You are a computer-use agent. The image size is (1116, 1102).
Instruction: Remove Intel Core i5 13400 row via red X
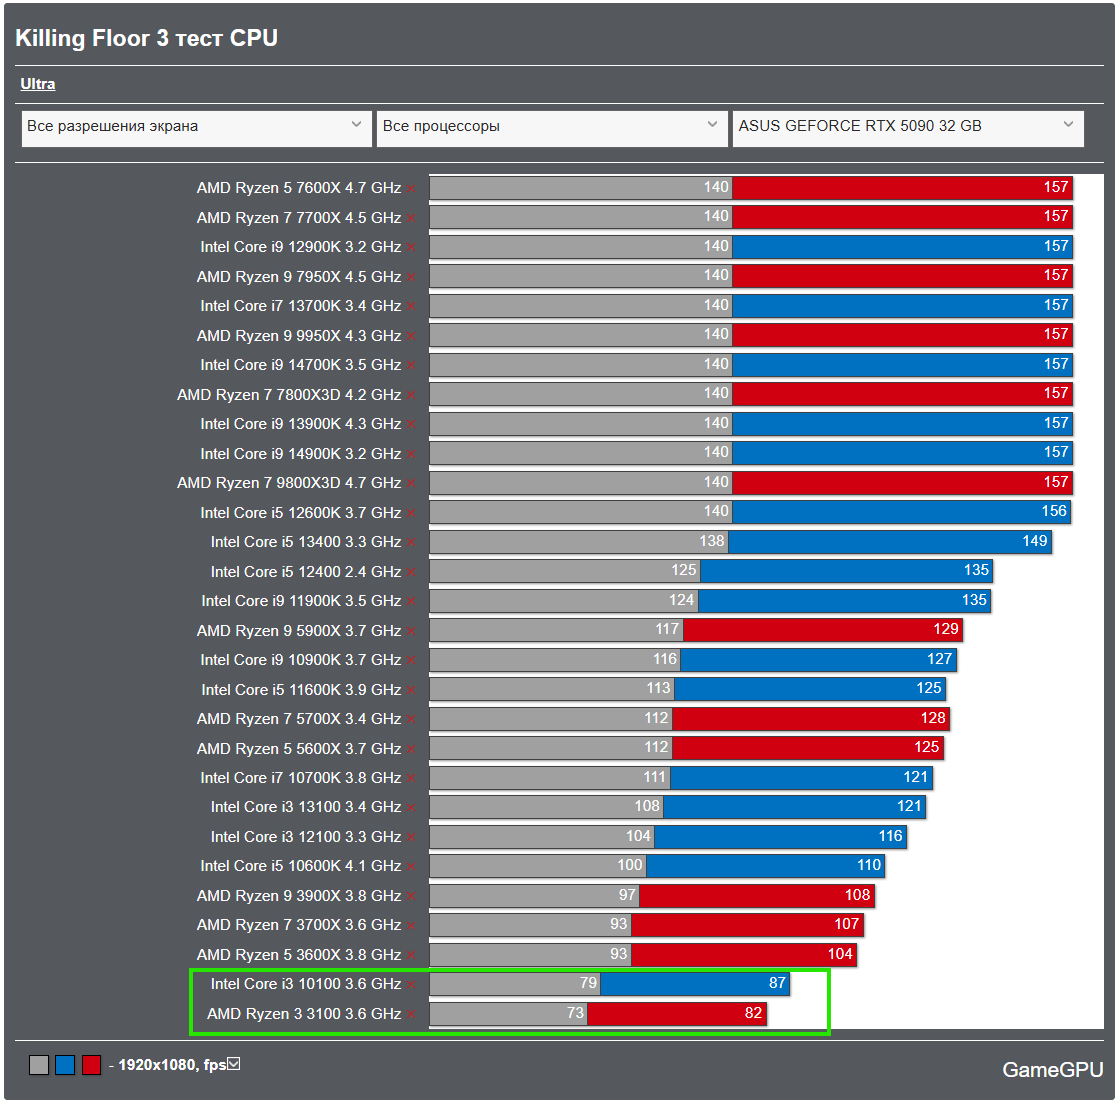[411, 543]
